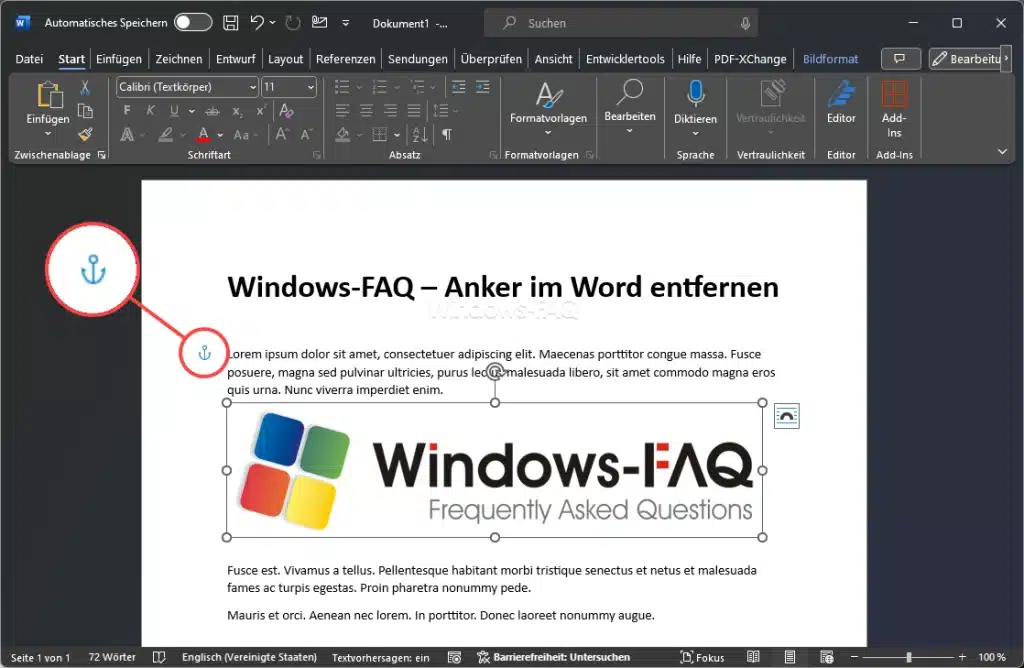Toggle strikethrough formatting

point(212,111)
